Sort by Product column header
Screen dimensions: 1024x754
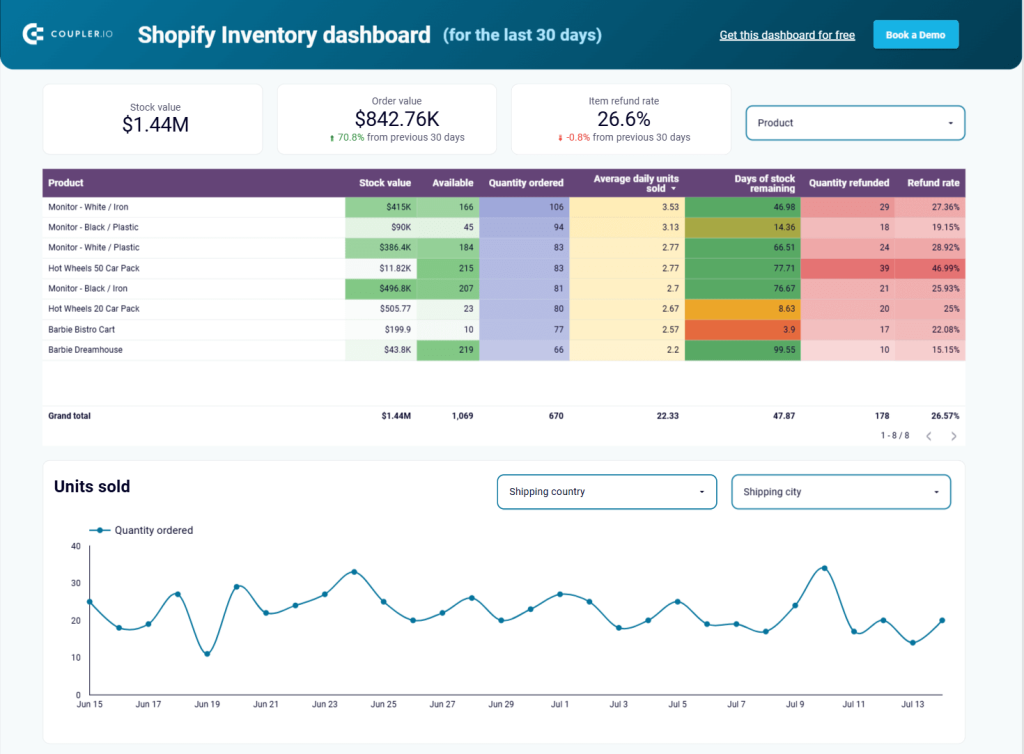(65, 183)
